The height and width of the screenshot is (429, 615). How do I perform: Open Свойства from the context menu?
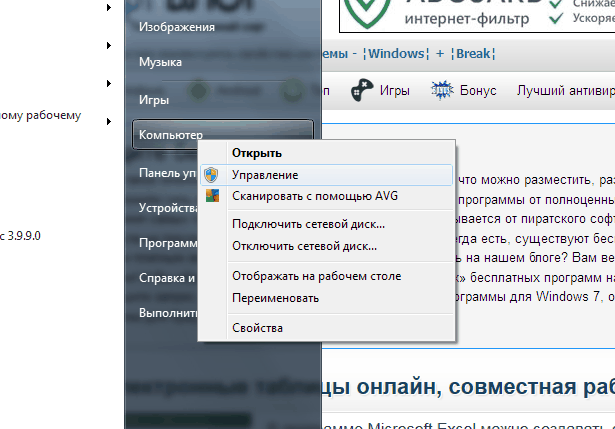[326, 328]
